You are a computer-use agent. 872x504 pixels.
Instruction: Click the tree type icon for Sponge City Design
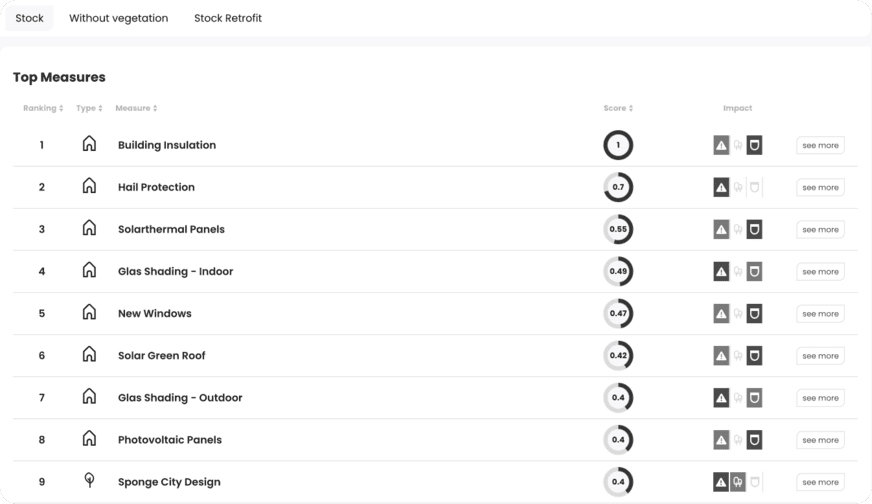89,480
